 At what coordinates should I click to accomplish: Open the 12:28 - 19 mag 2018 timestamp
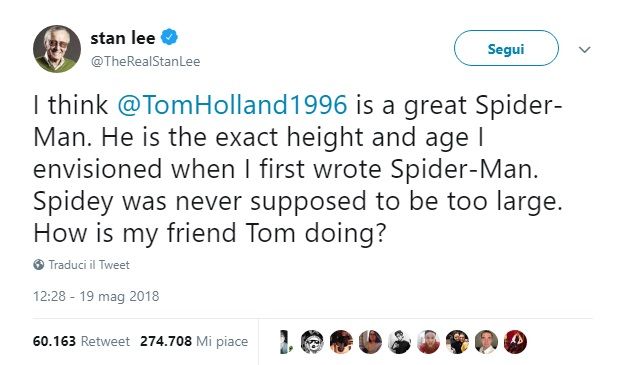[x=96, y=296]
